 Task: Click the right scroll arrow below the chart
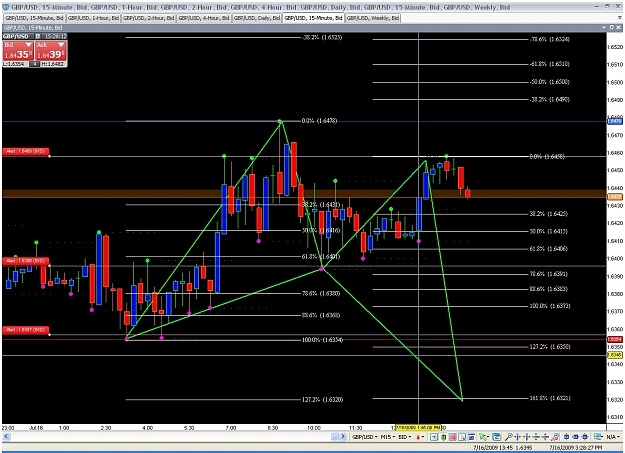pyautogui.click(x=343, y=437)
